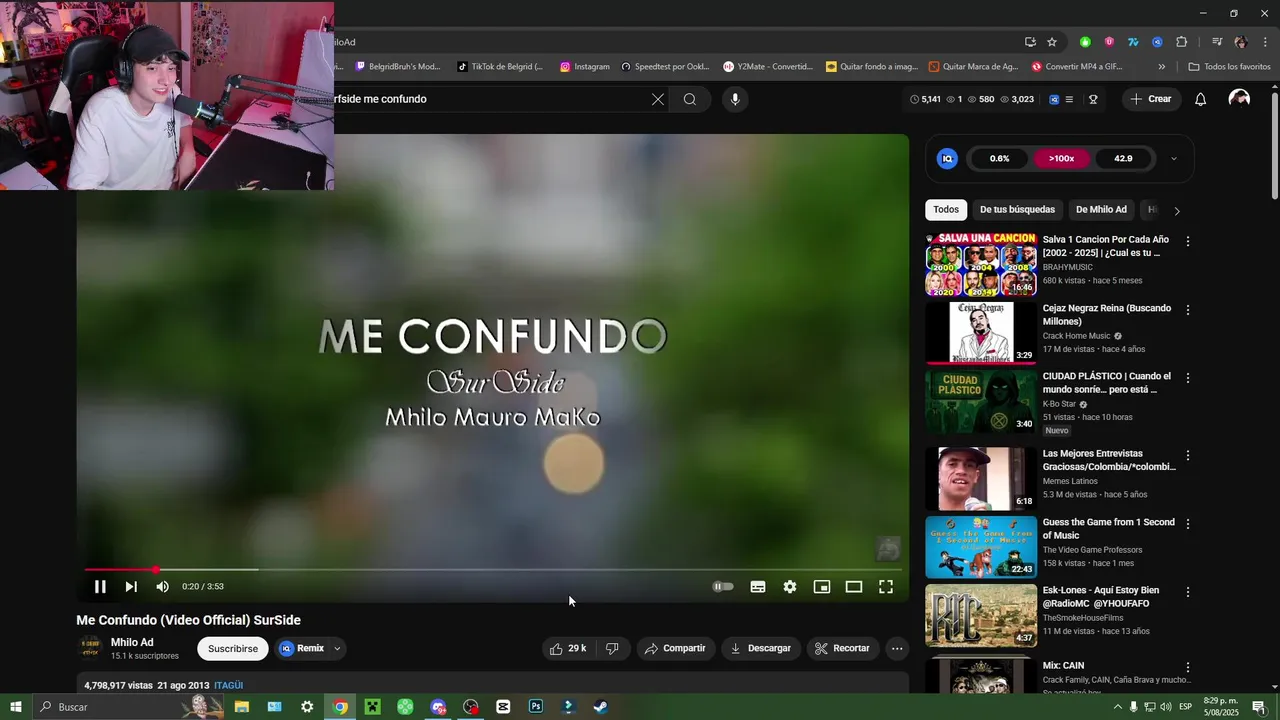Open Windows Start menu

pyautogui.click(x=15, y=707)
